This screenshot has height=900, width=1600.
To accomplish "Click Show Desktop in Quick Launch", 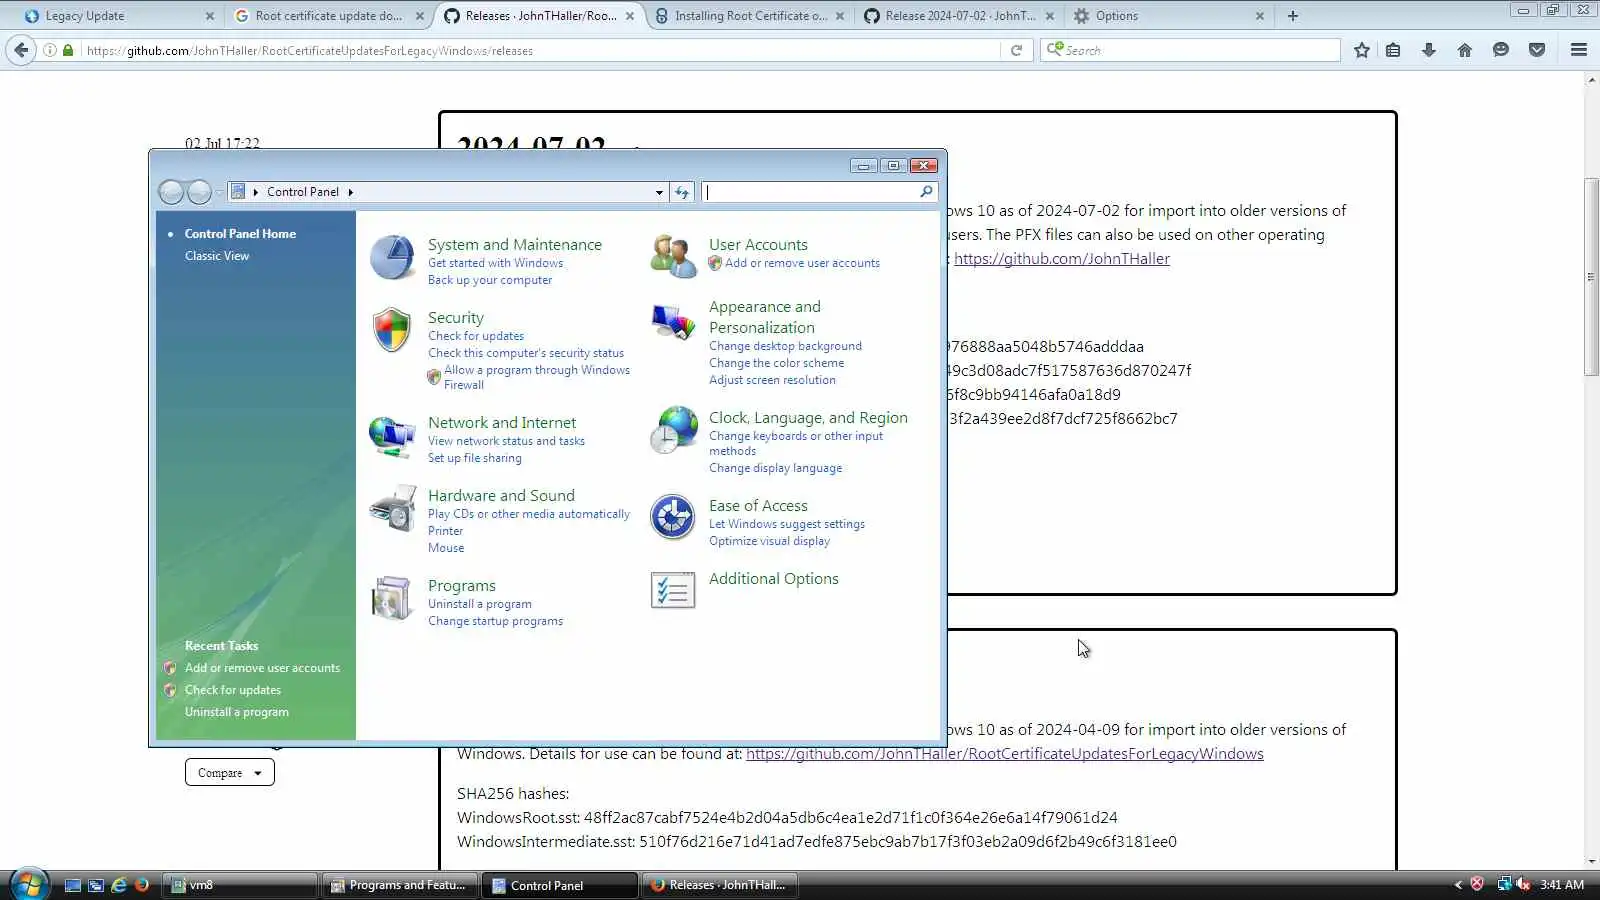I will pyautogui.click(x=73, y=885).
